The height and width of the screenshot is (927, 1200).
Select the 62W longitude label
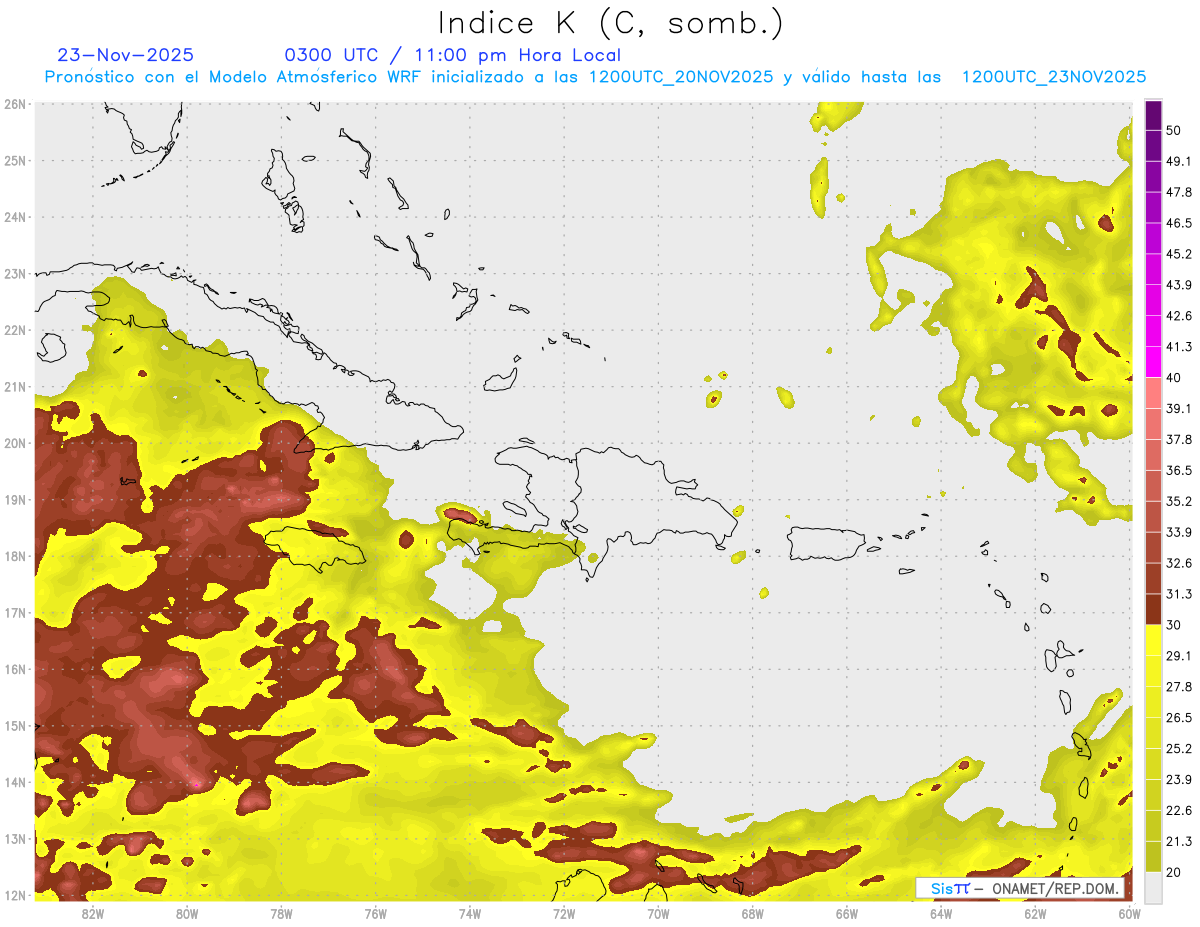tap(1035, 914)
